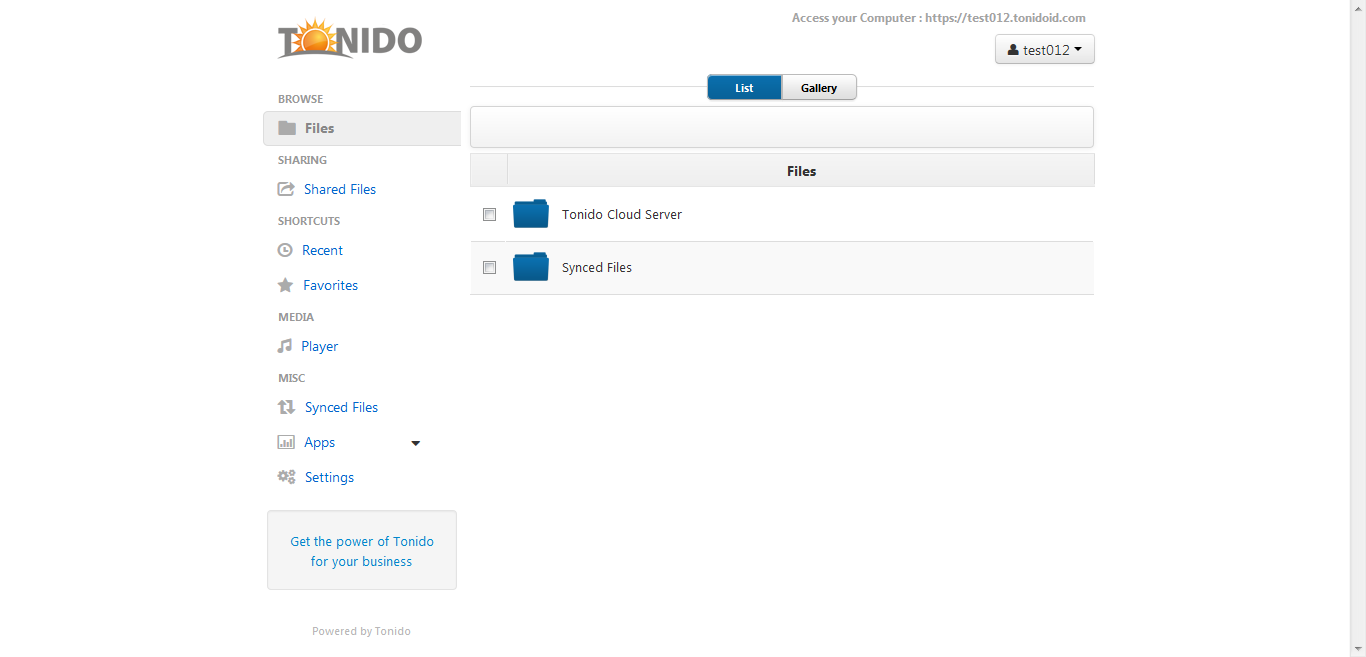Click the Tonido Cloud Server folder icon
This screenshot has height=657, width=1366.
tap(531, 214)
